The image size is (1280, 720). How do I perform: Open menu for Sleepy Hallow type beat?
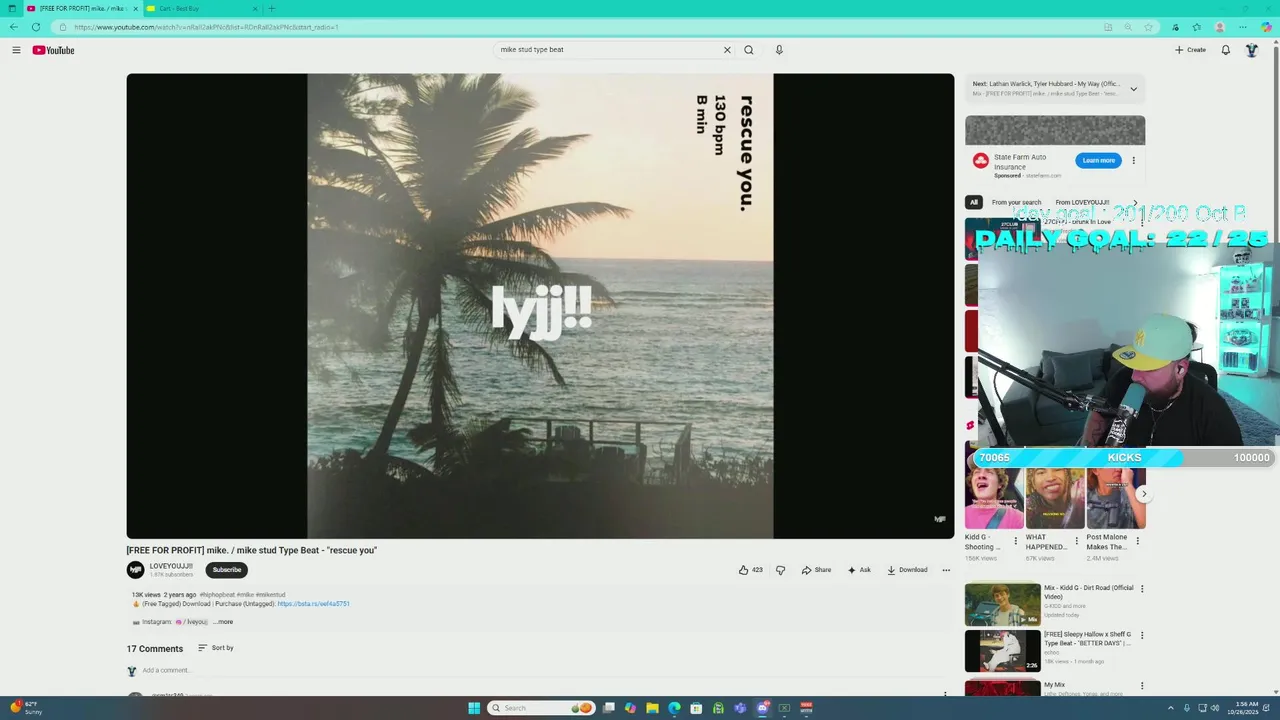[1142, 635]
